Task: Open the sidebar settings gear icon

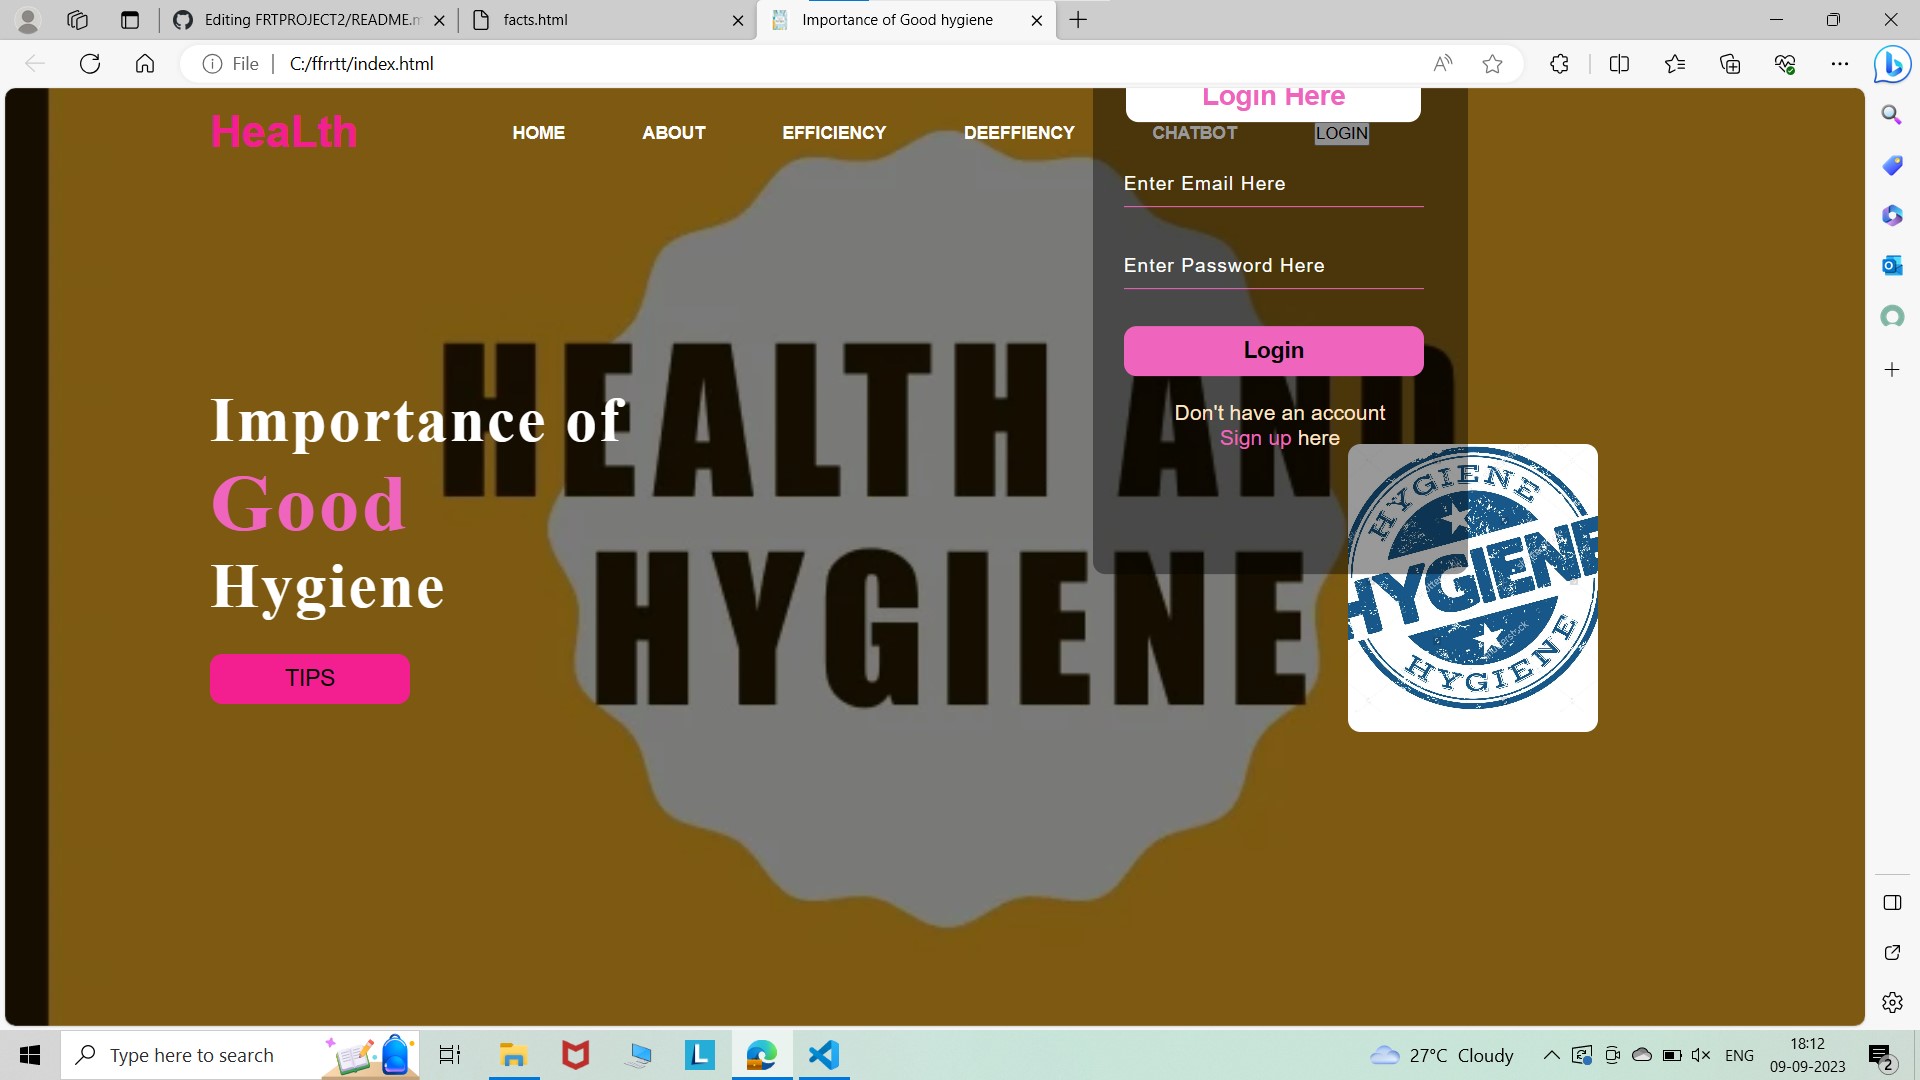Action: [1891, 1002]
